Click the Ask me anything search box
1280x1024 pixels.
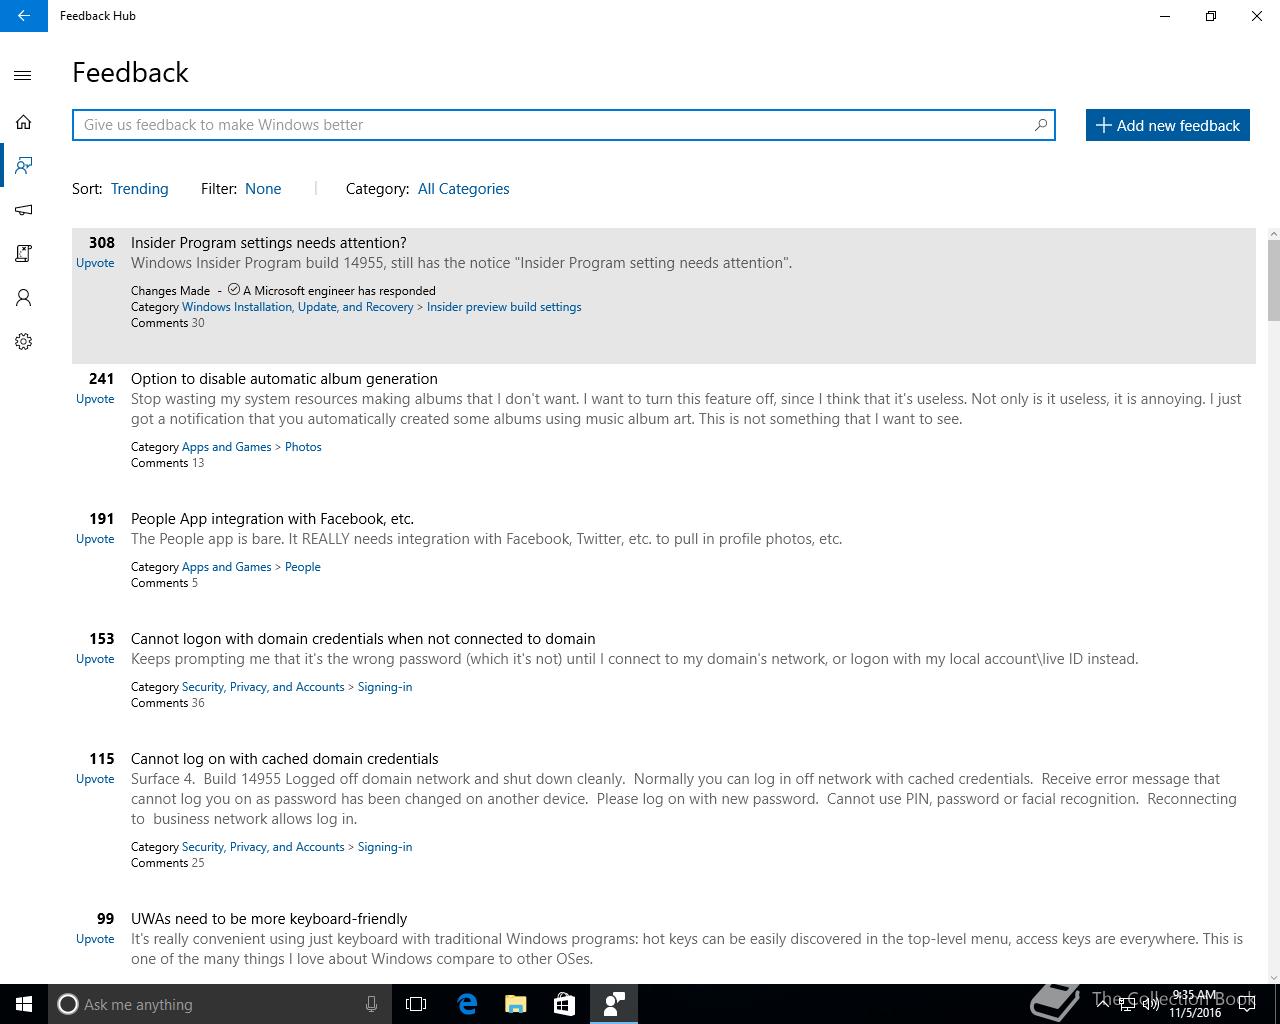pyautogui.click(x=218, y=1004)
